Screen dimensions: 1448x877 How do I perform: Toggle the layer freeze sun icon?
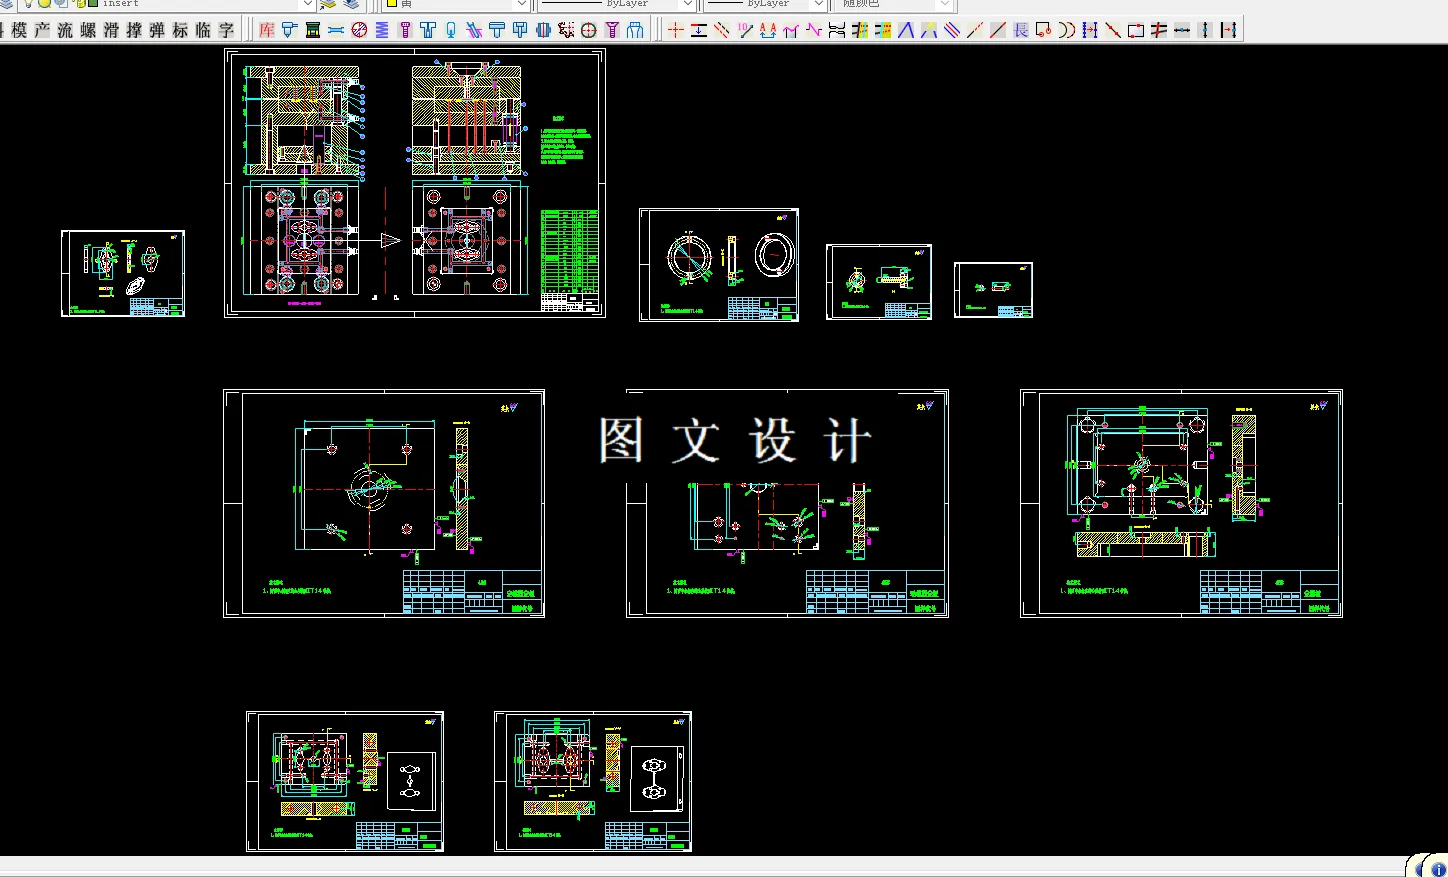click(45, 4)
